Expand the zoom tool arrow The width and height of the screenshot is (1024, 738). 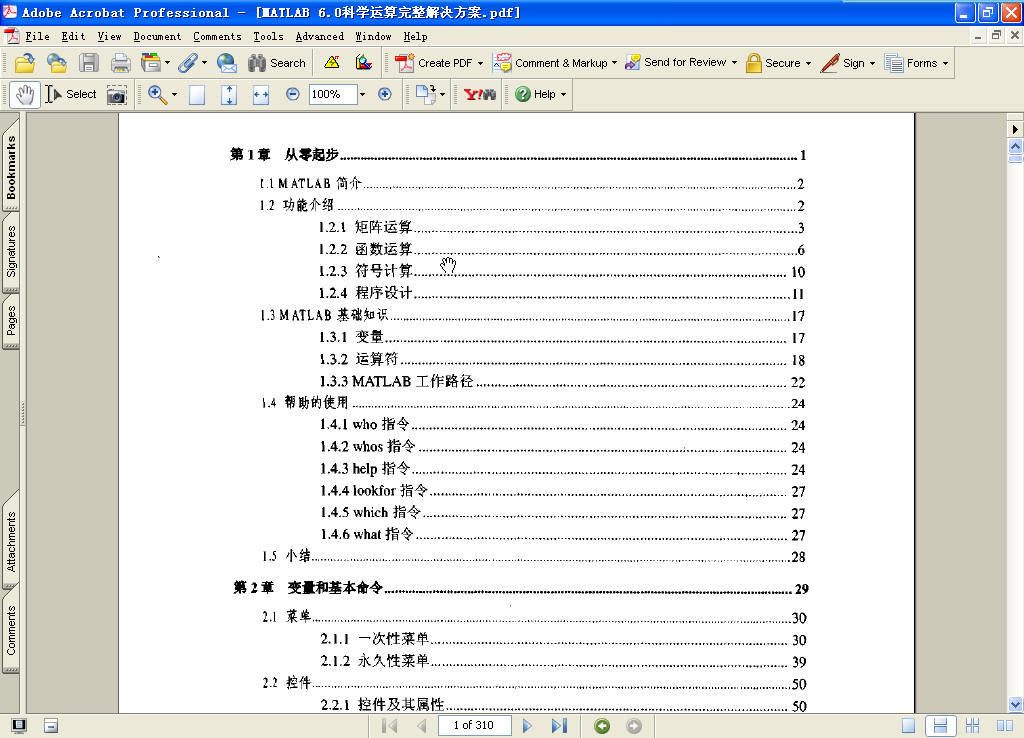(174, 95)
